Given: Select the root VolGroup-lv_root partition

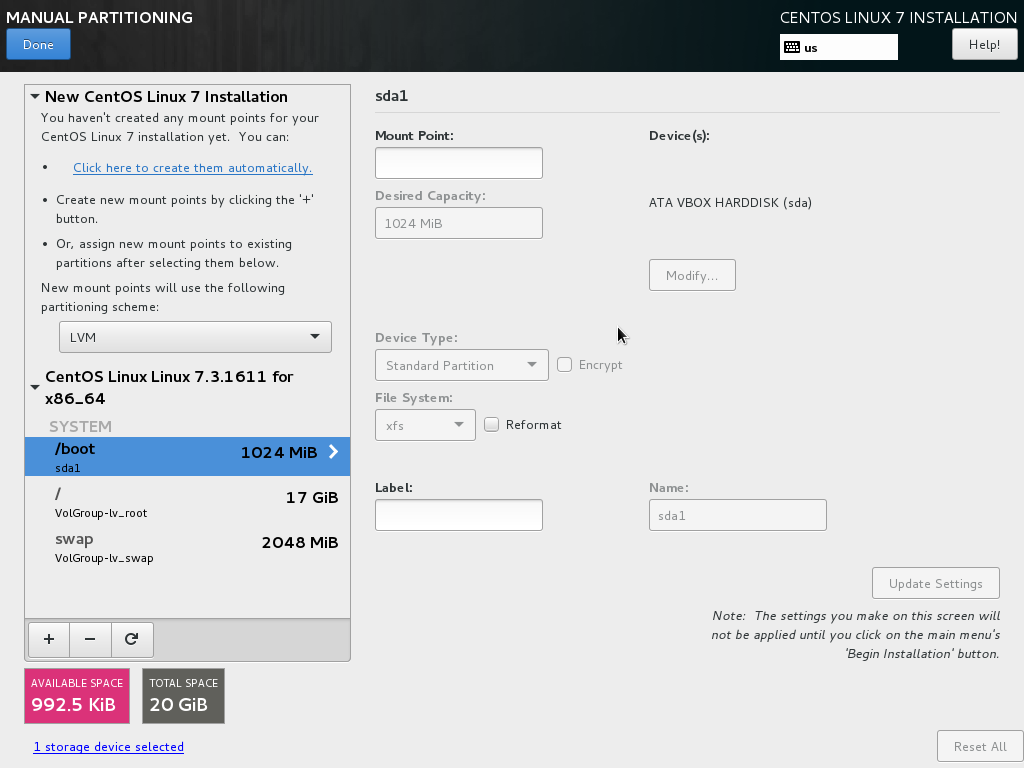Looking at the screenshot, I should pyautogui.click(x=187, y=502).
